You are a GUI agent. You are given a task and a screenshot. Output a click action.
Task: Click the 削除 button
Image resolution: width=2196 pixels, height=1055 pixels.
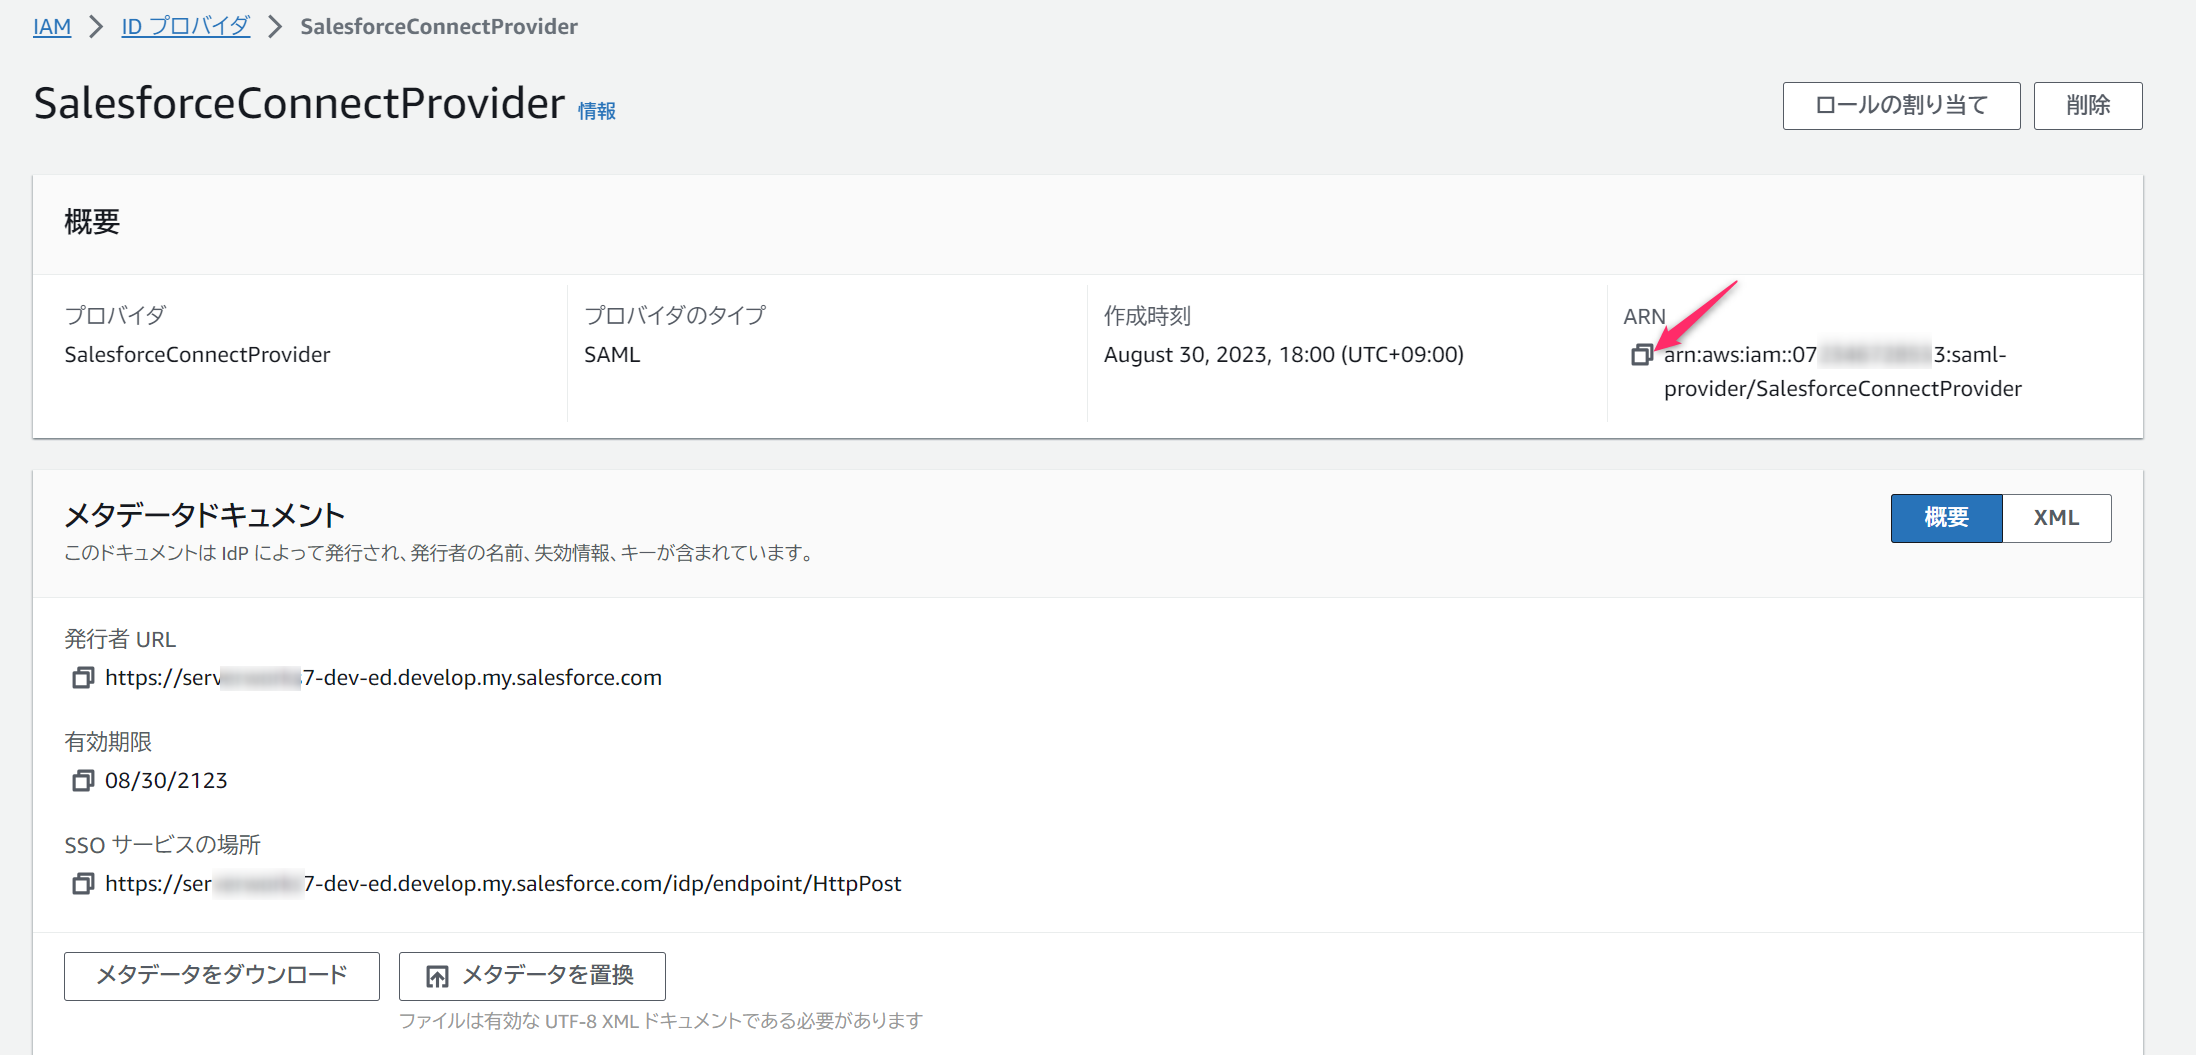[2088, 106]
